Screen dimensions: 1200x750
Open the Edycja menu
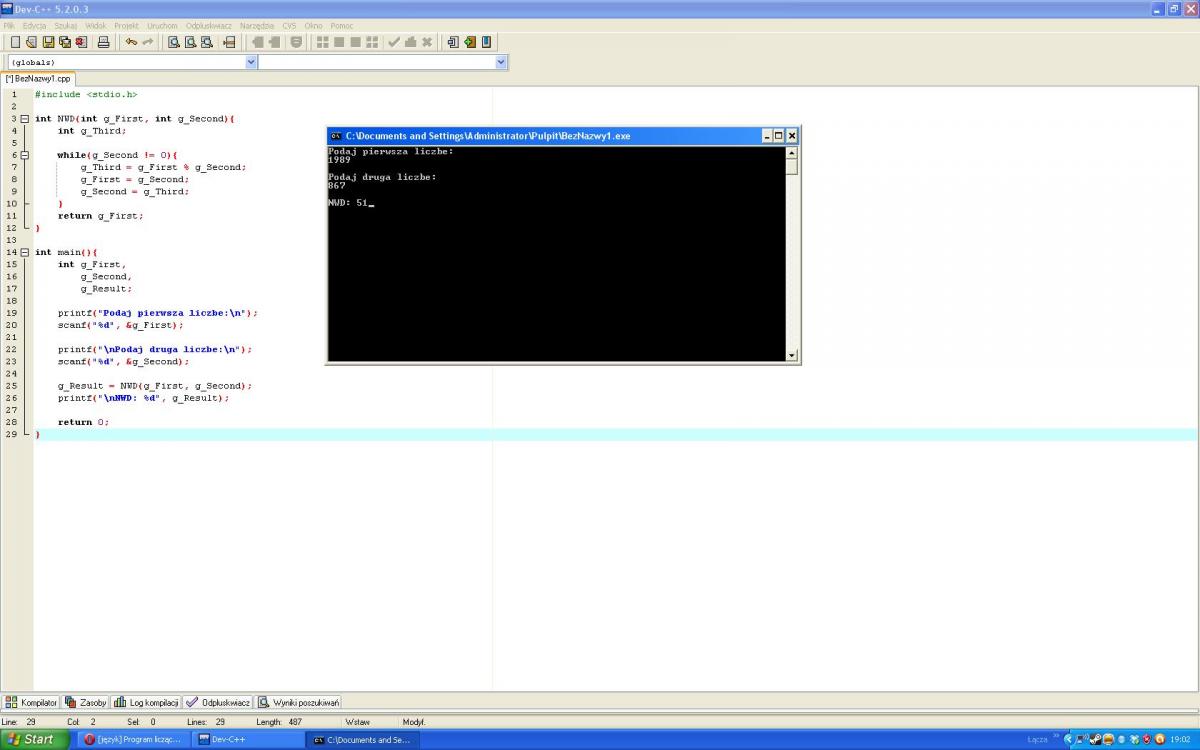[35, 25]
